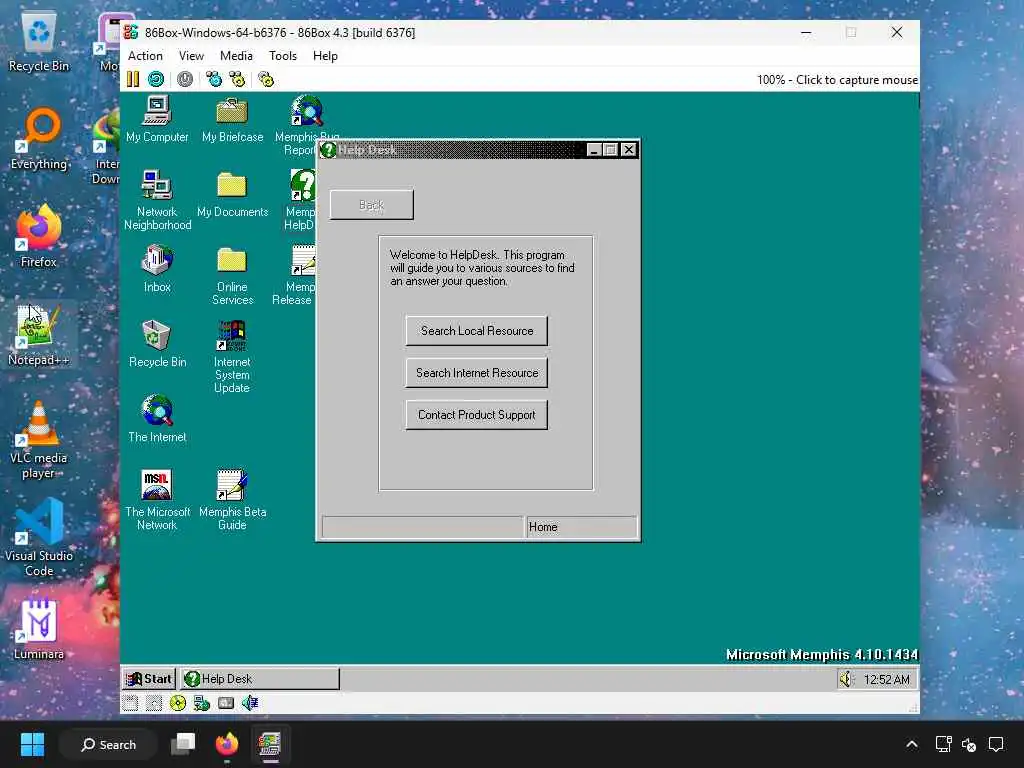Image resolution: width=1024 pixels, height=768 pixels.
Task: Open My Briefcase icon
Action: [232, 119]
